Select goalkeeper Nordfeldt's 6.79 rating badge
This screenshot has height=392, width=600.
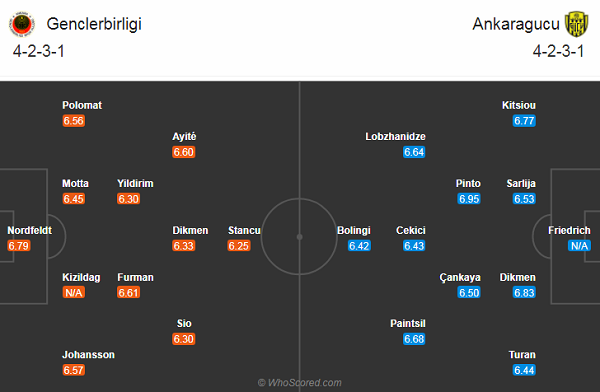(18, 246)
